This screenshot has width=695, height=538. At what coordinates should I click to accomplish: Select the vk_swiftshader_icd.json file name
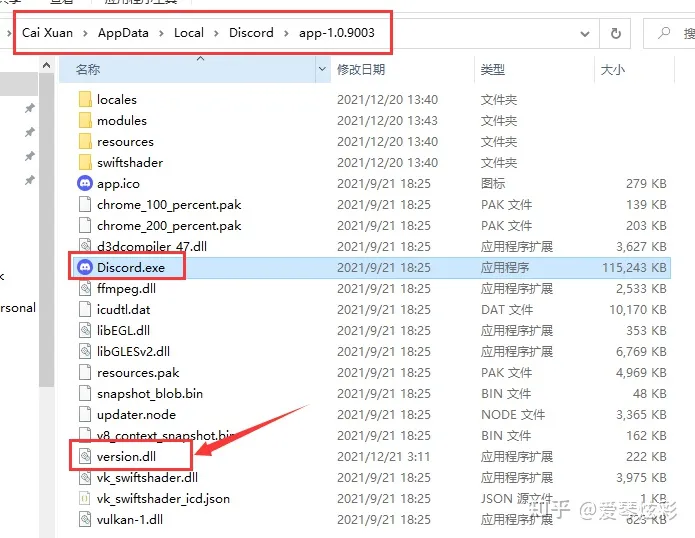click(x=163, y=499)
